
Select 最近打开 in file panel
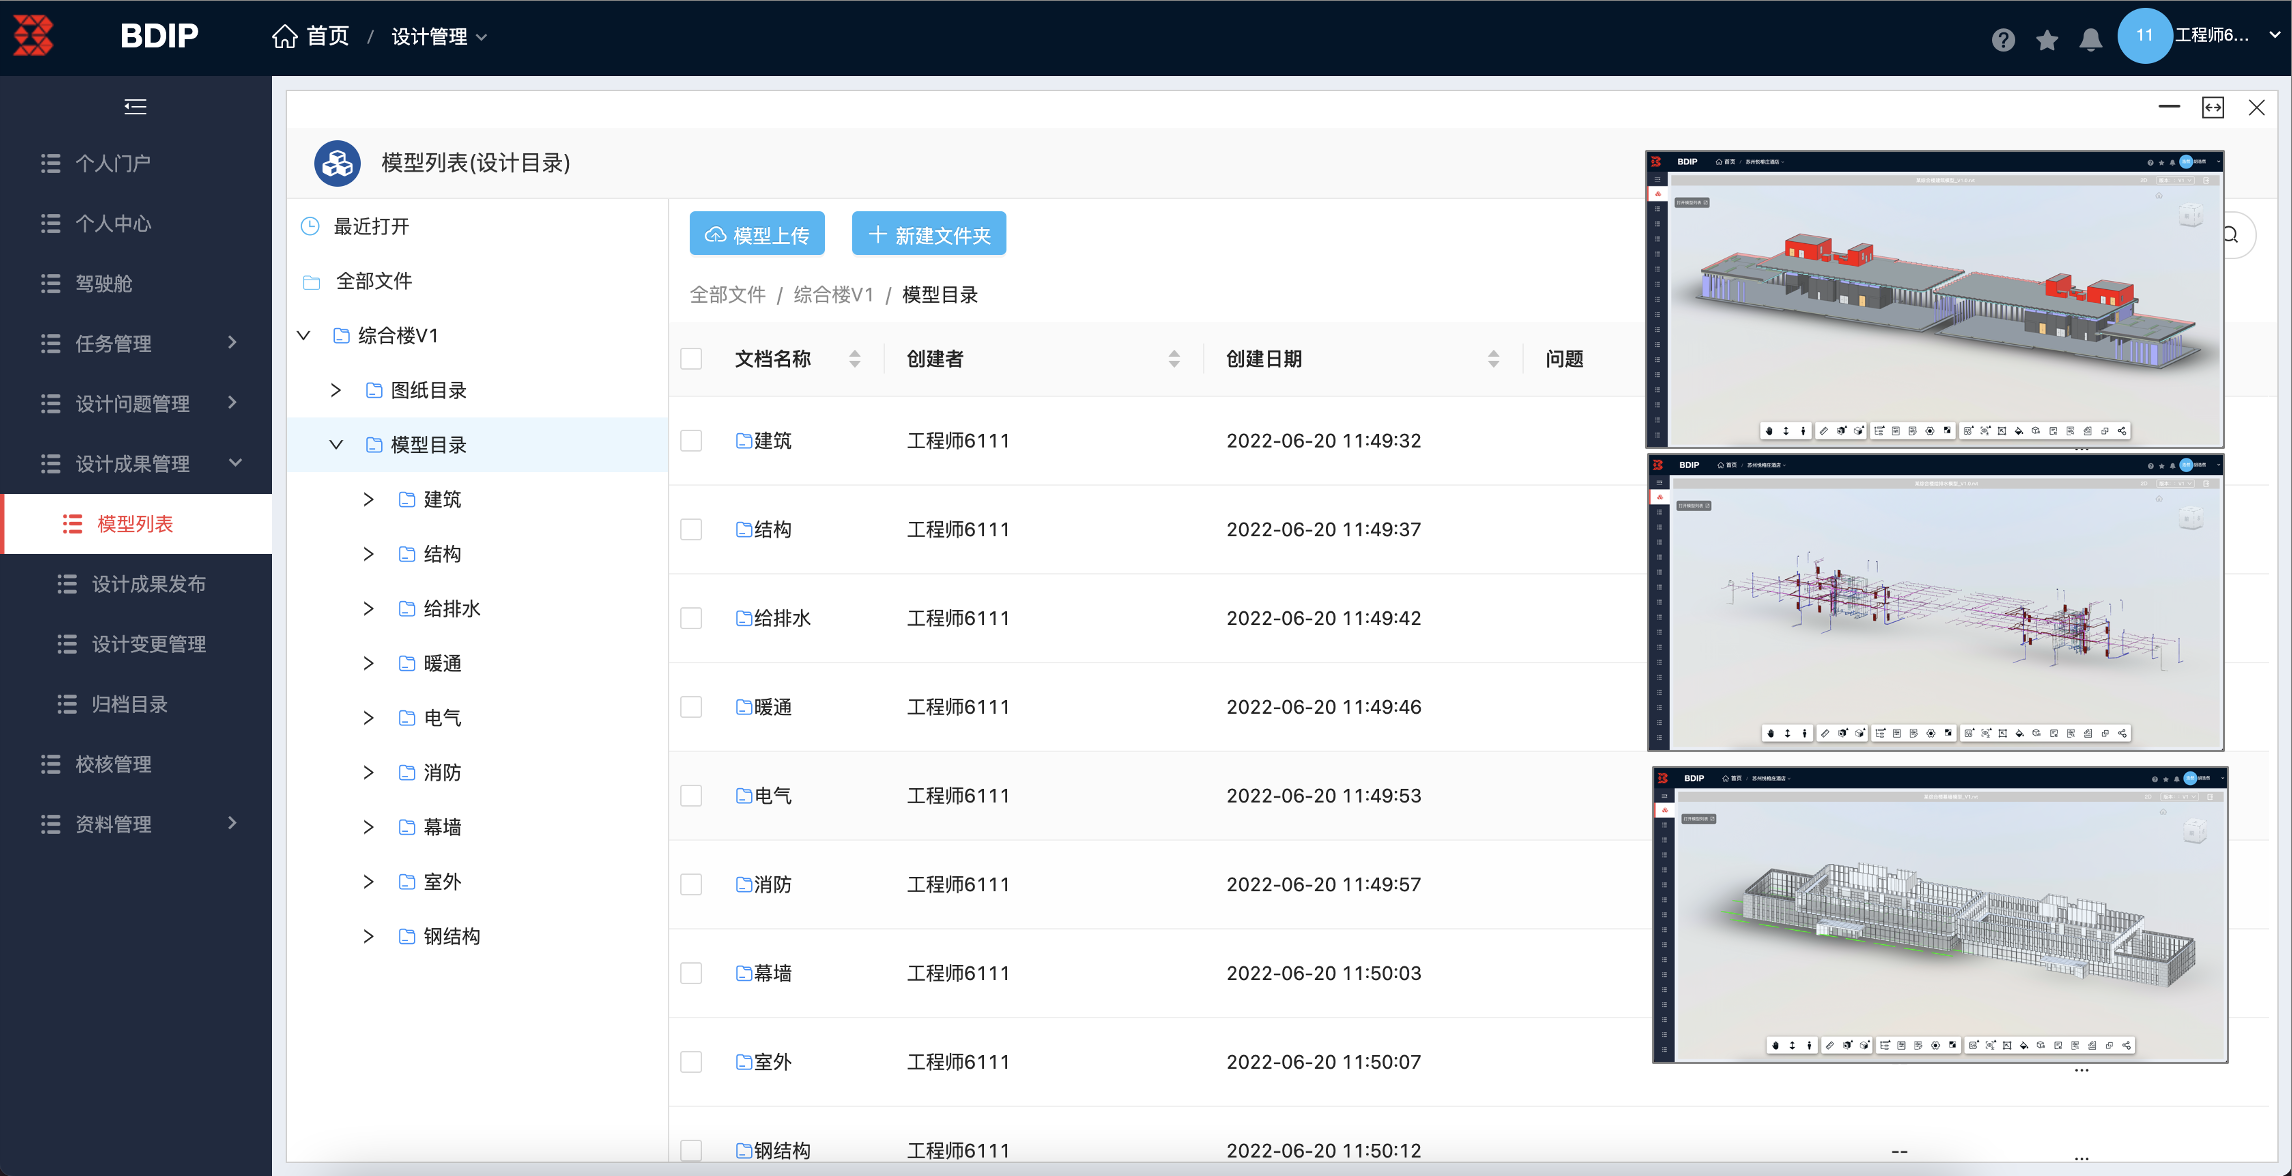(371, 227)
